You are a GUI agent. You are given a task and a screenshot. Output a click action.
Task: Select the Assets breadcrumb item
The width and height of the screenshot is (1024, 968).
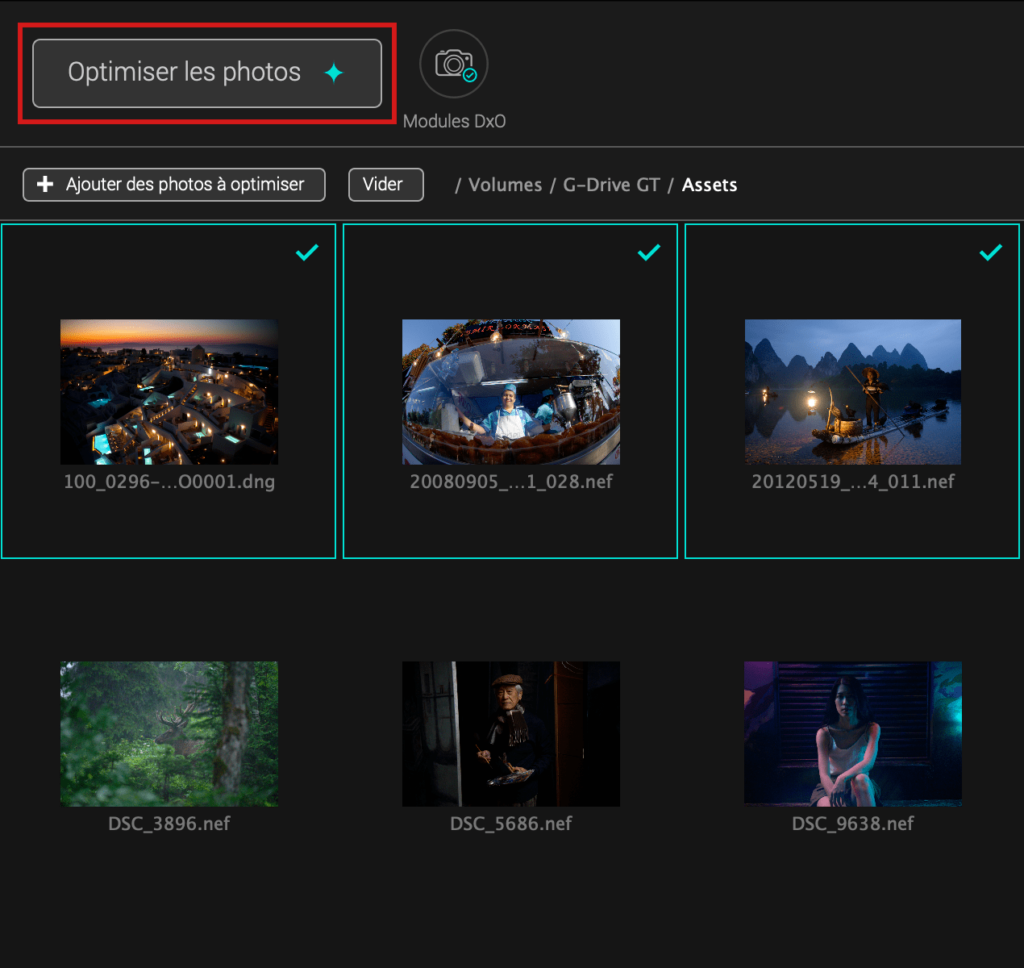coord(709,185)
